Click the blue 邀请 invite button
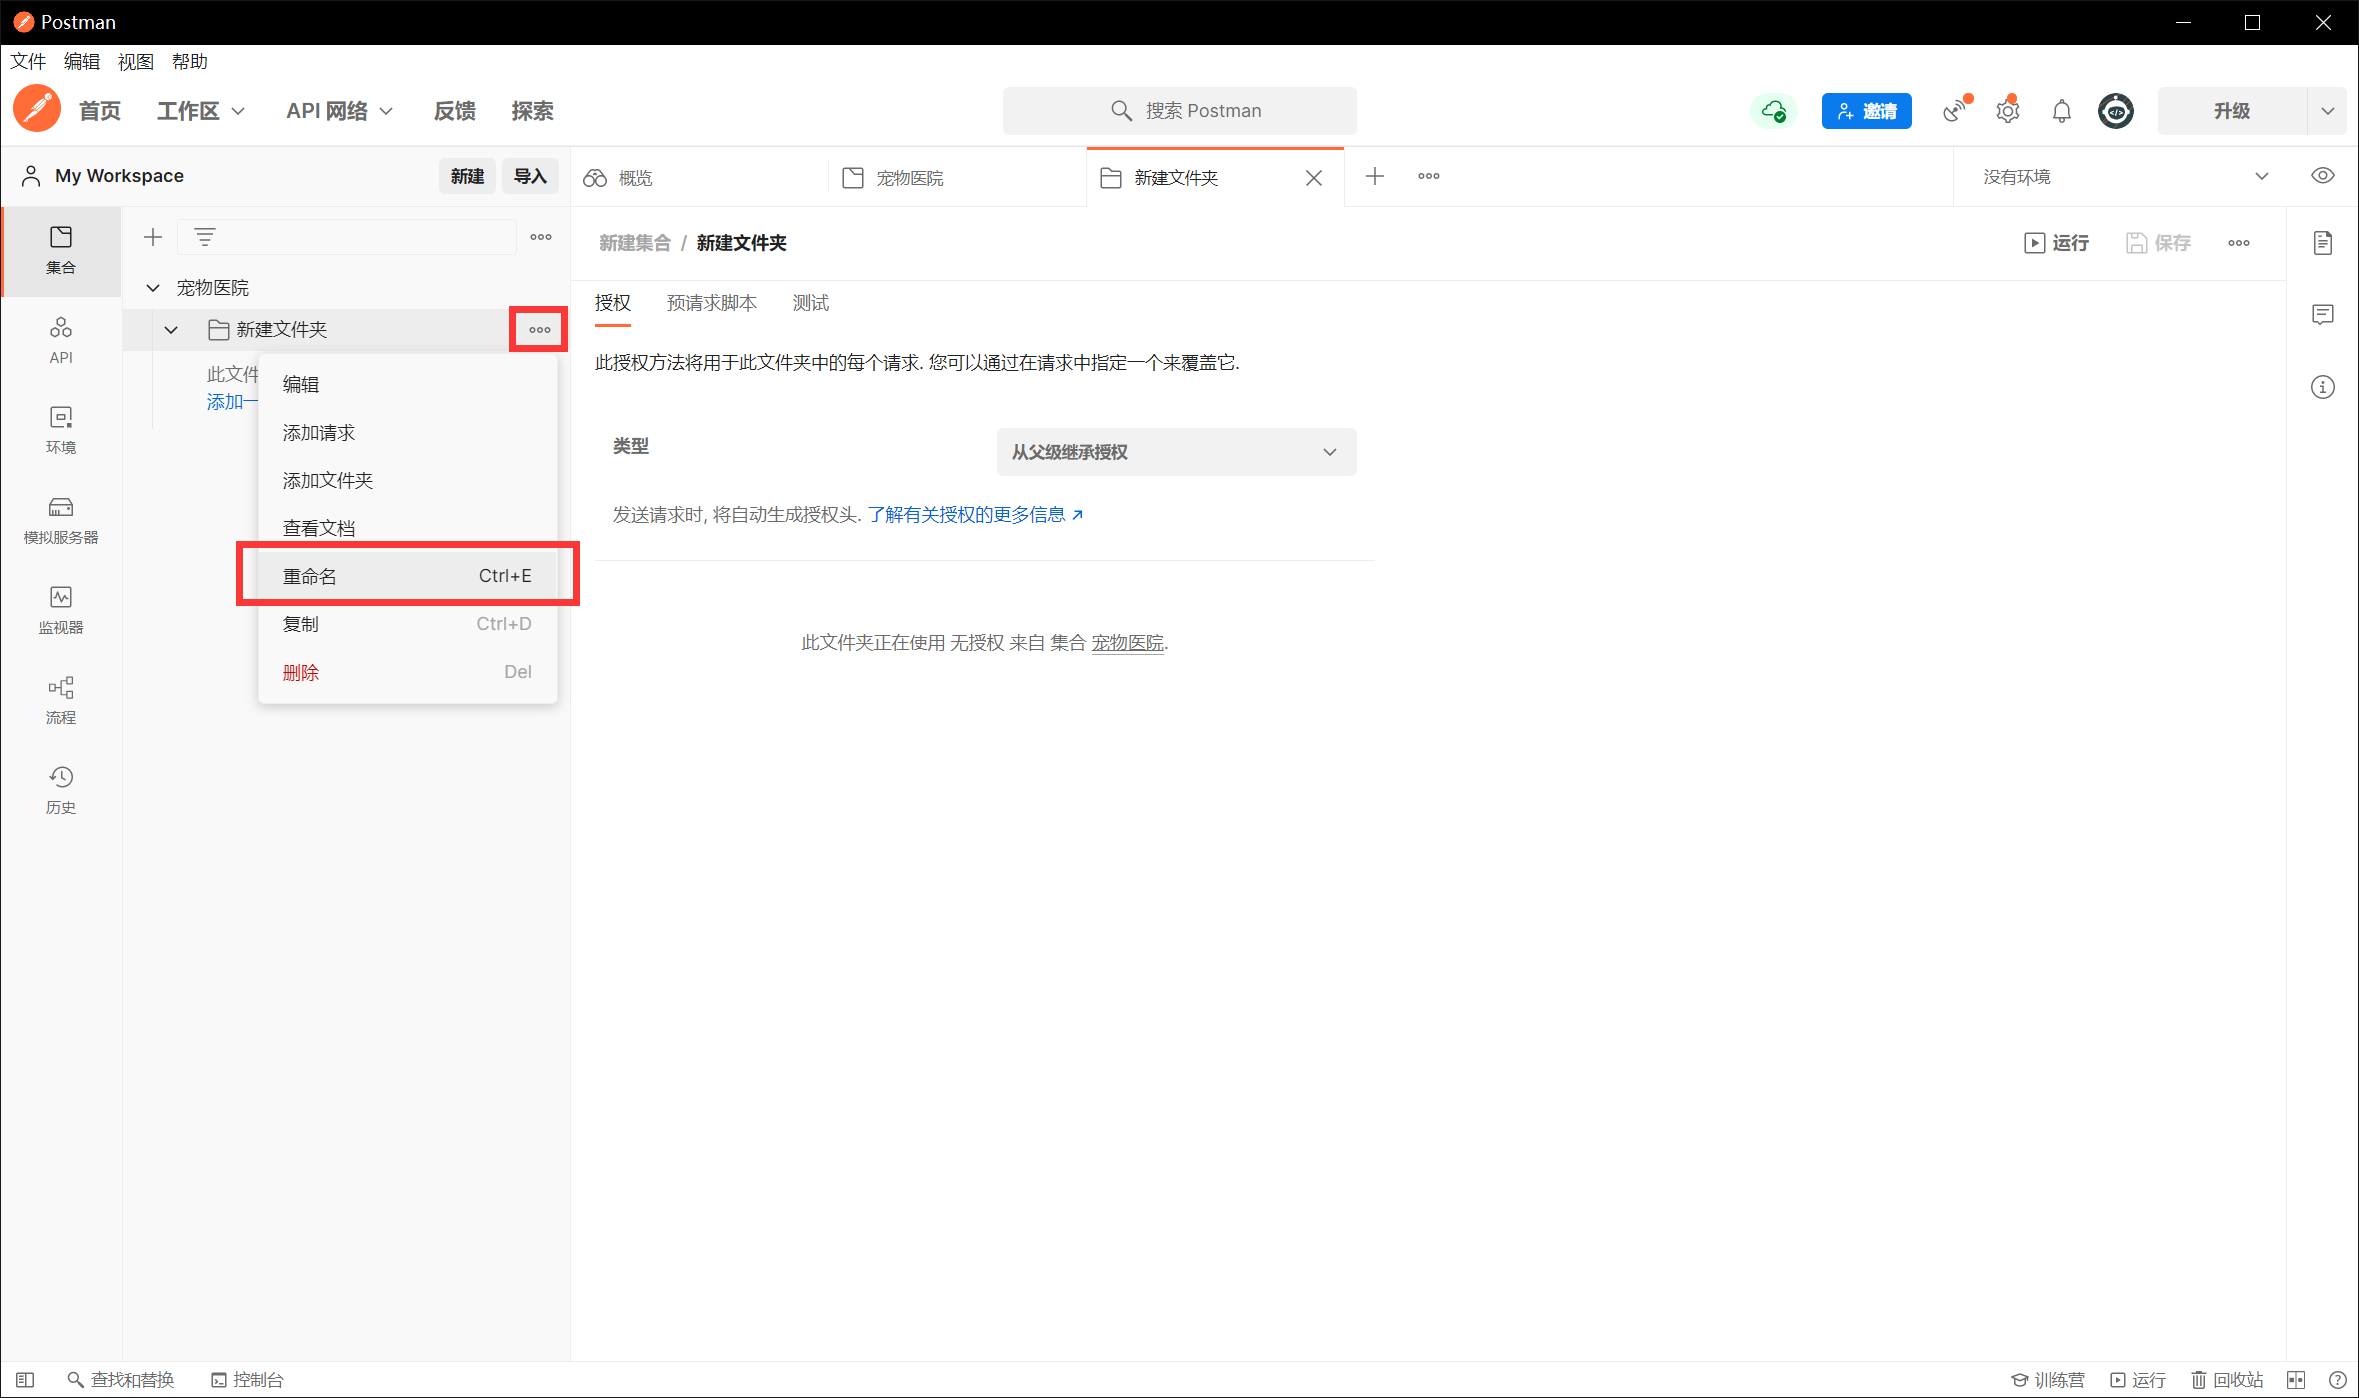This screenshot has height=1398, width=2359. tap(1866, 111)
